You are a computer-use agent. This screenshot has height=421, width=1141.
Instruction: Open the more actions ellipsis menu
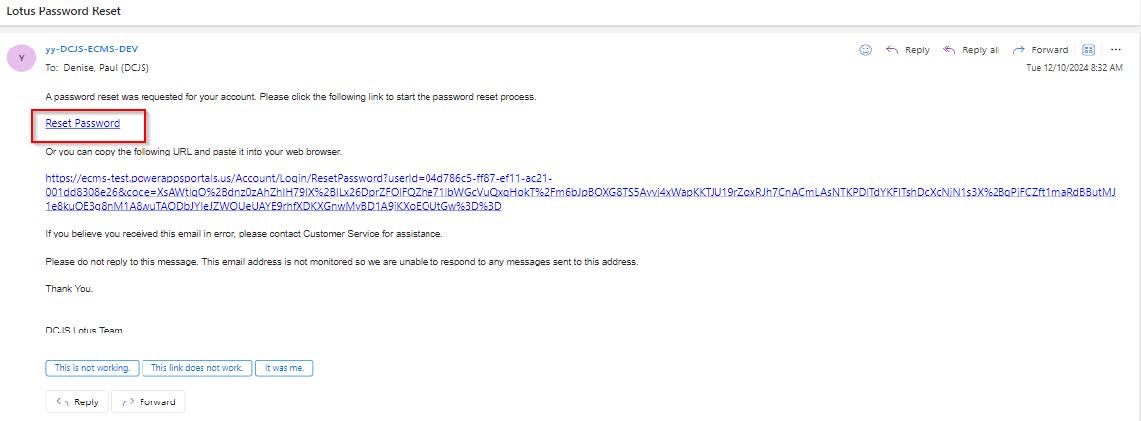click(1116, 50)
